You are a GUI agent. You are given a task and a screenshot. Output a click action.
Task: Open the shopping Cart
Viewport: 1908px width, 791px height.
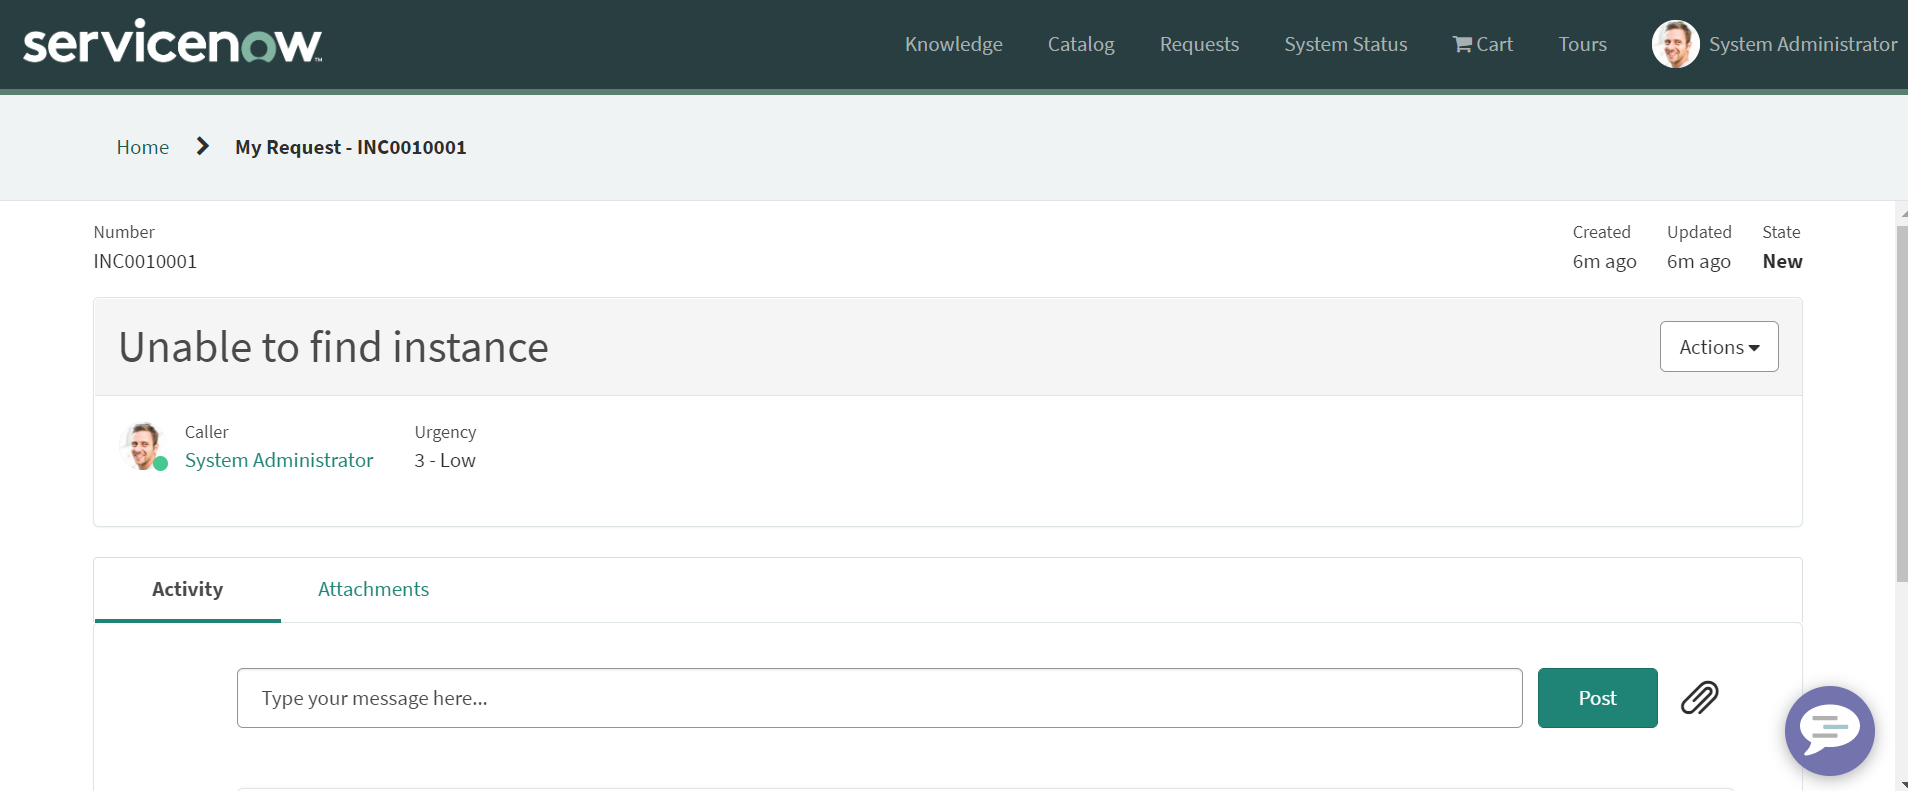point(1482,44)
